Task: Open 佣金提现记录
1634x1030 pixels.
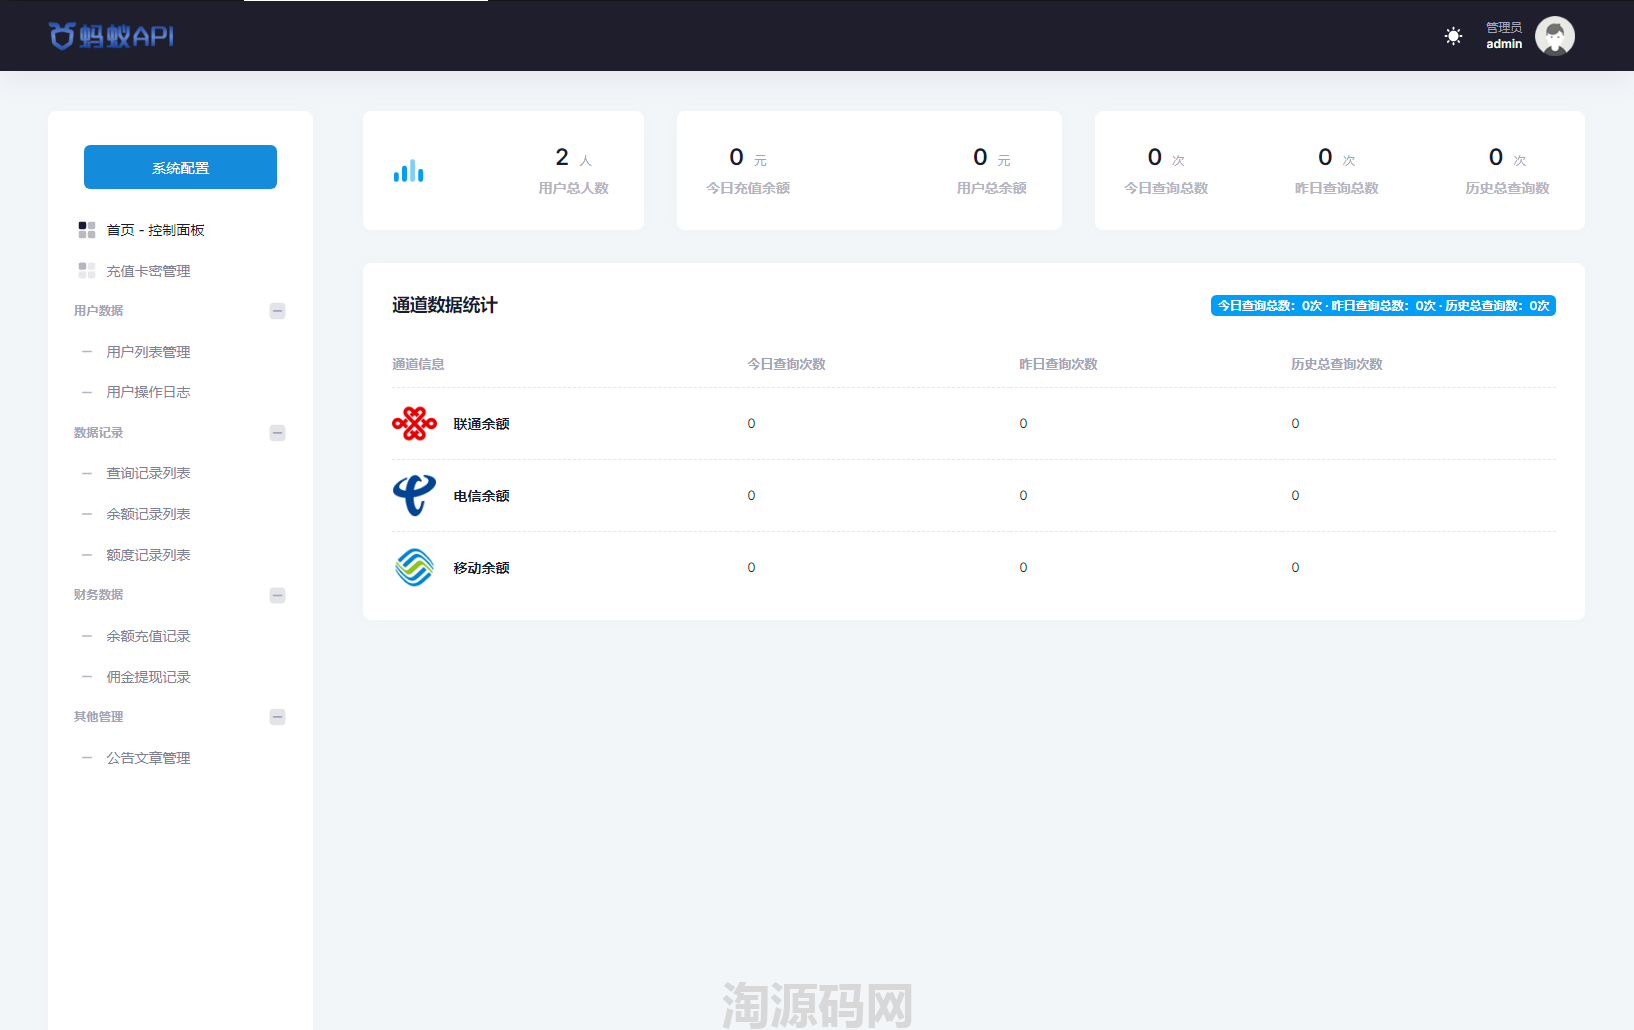Action: click(x=148, y=677)
